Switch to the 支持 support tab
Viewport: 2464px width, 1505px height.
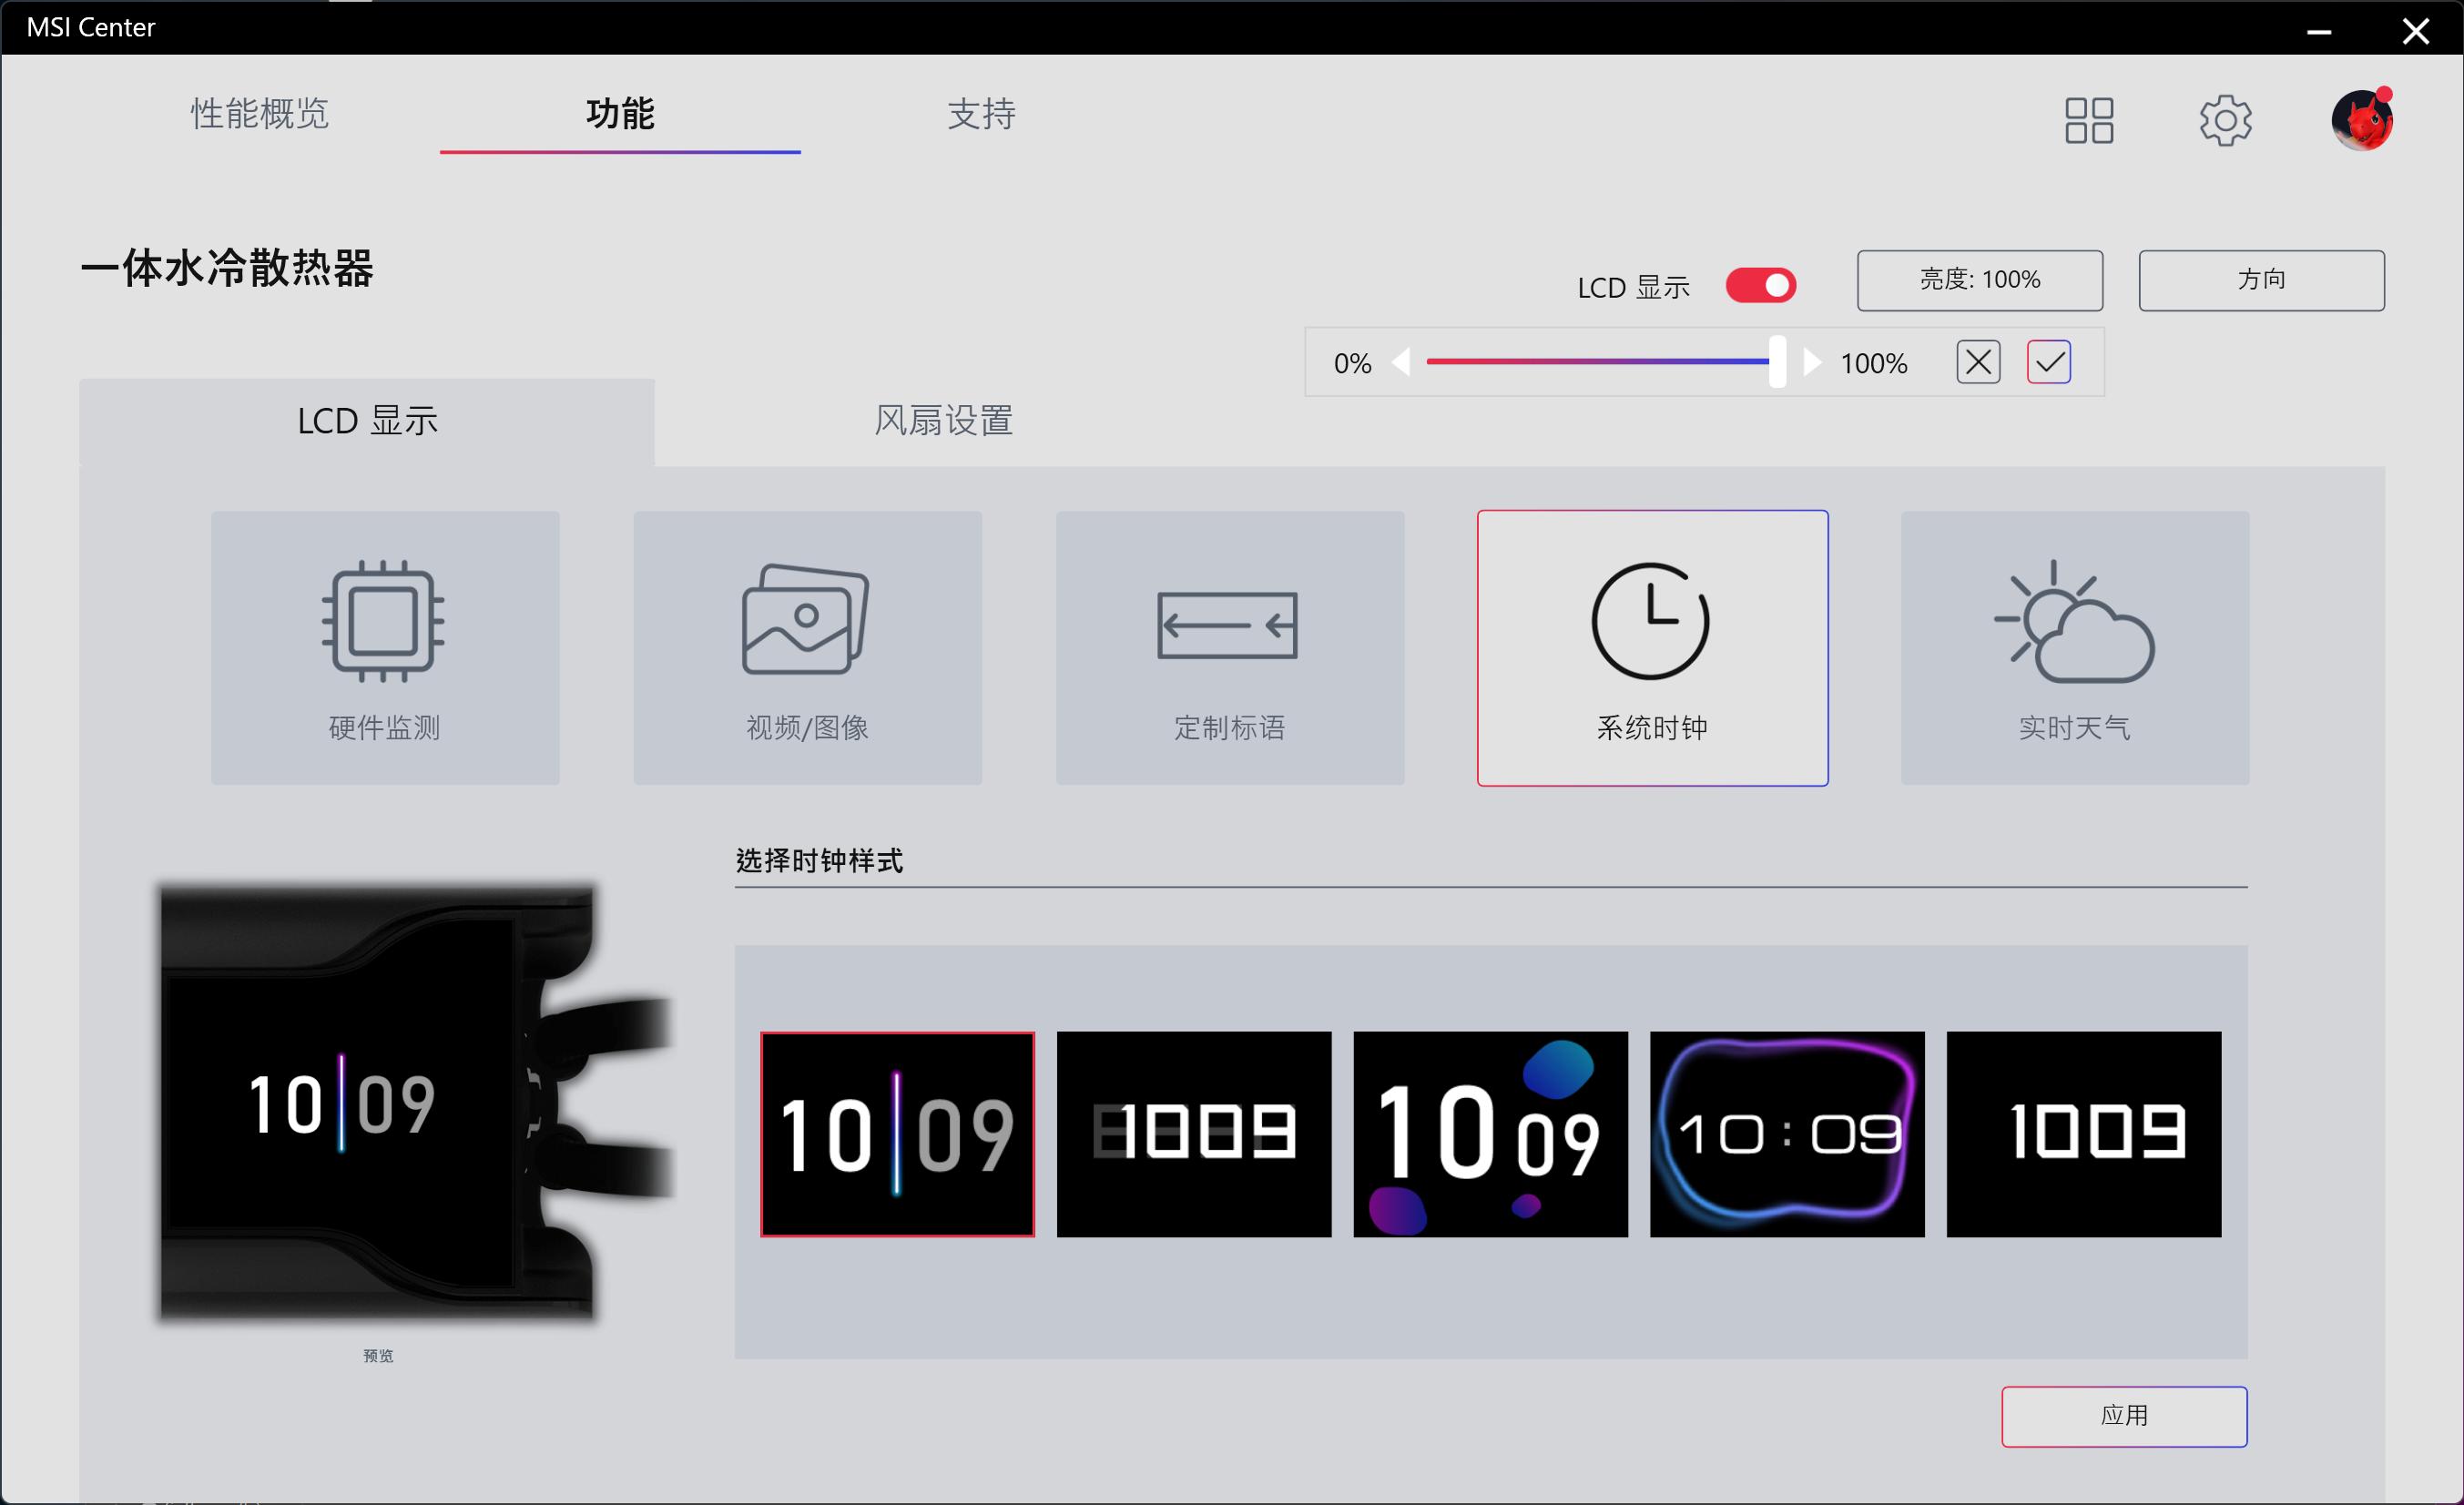982,115
